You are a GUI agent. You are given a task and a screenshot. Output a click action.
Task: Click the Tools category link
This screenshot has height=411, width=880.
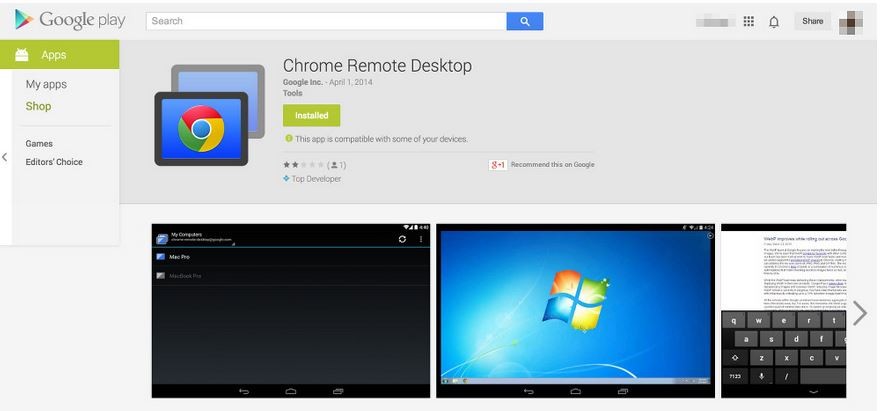click(292, 93)
